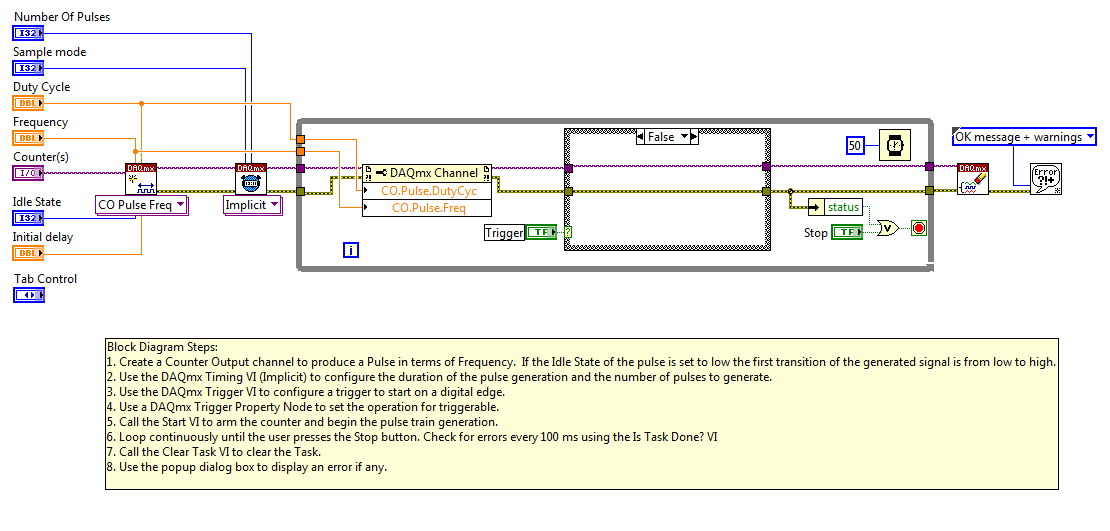Click the numeric constant 50
This screenshot has height=531, width=1110.
click(855, 146)
